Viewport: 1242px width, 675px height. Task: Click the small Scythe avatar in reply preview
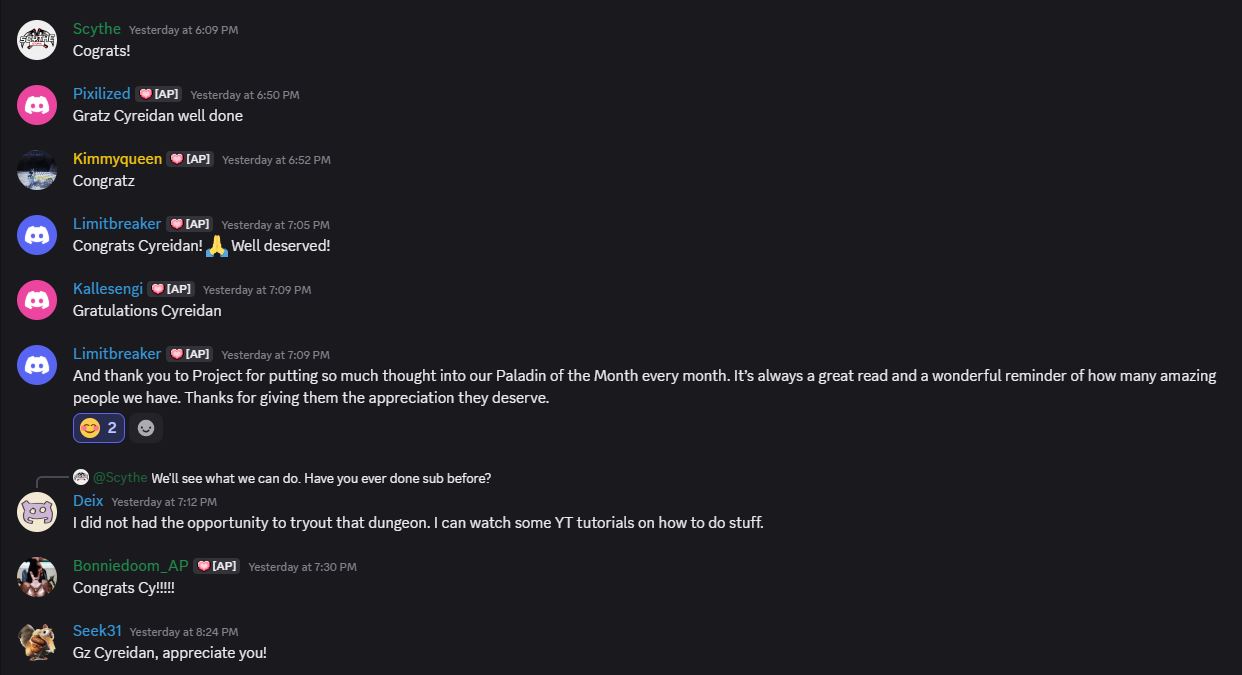pyautogui.click(x=81, y=478)
